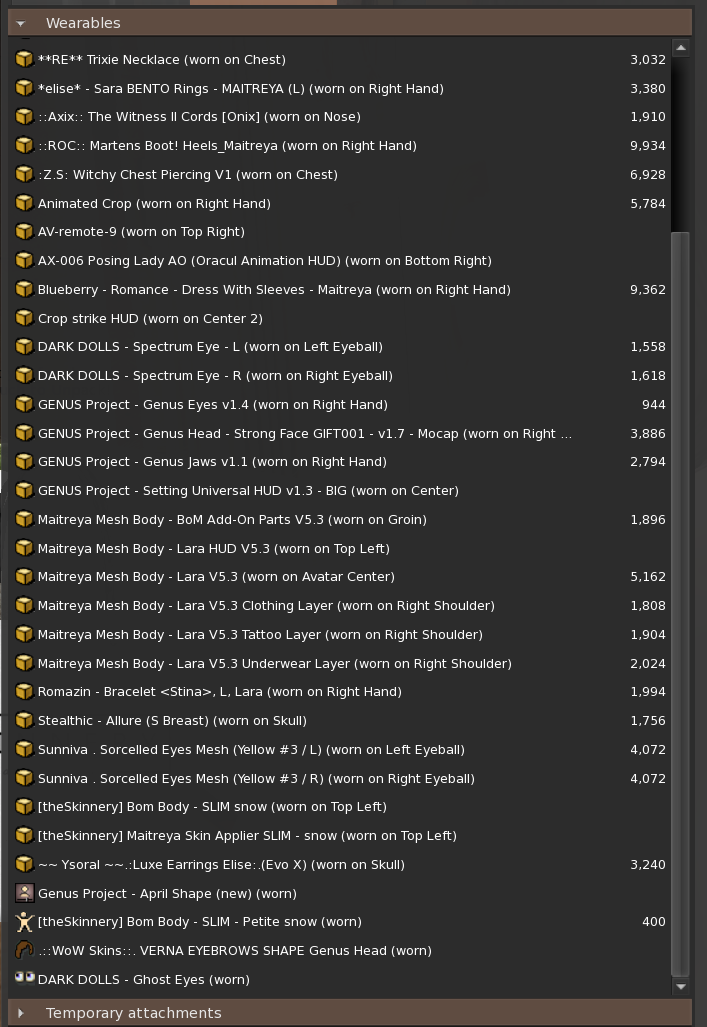Viewport: 707px width, 1027px height.
Task: Select '::Axix:: The Witness II Cords [Onix]' text
Action: coord(199,117)
